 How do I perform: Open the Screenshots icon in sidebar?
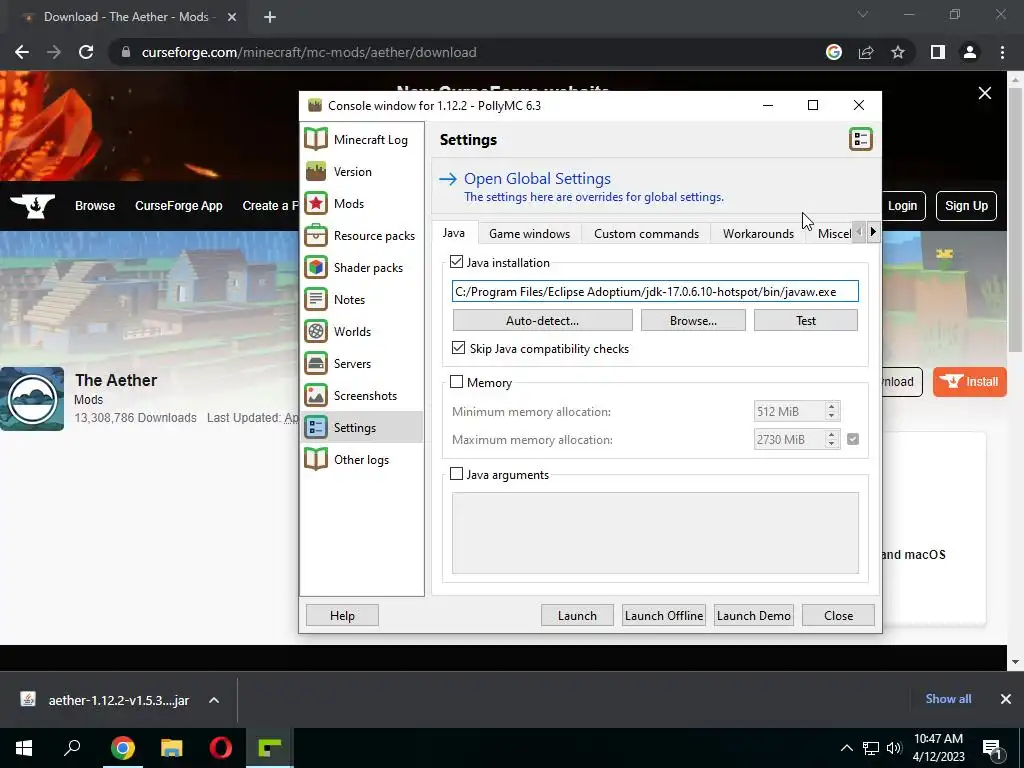[316, 395]
